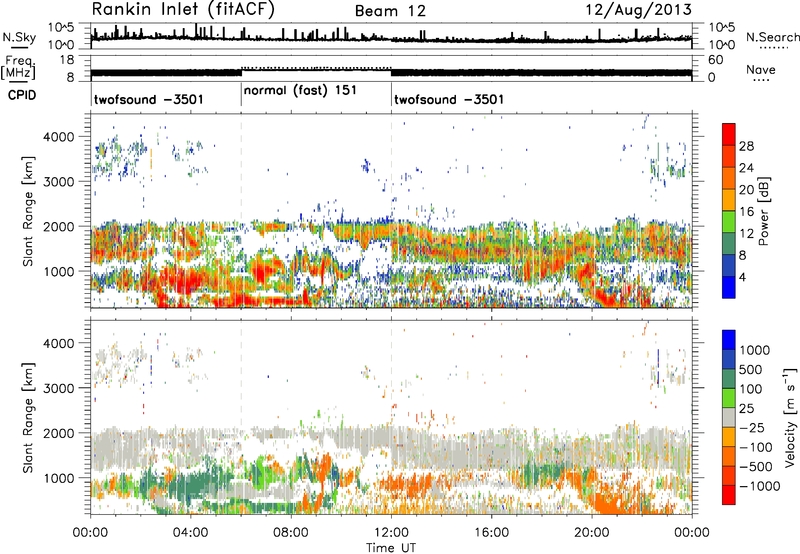Click the "-1000" tick on Velocity colorbar

click(x=759, y=486)
